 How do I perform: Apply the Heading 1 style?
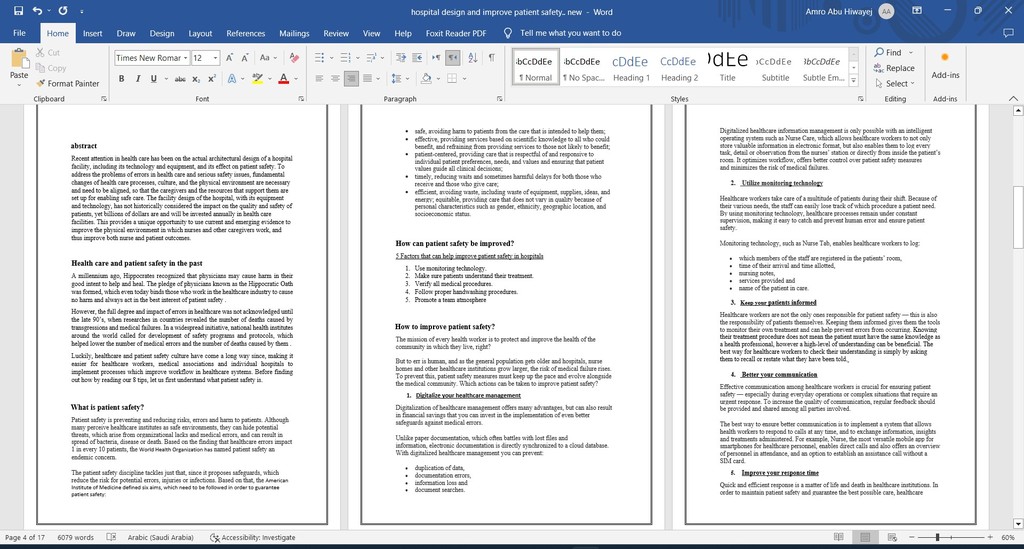pos(631,68)
